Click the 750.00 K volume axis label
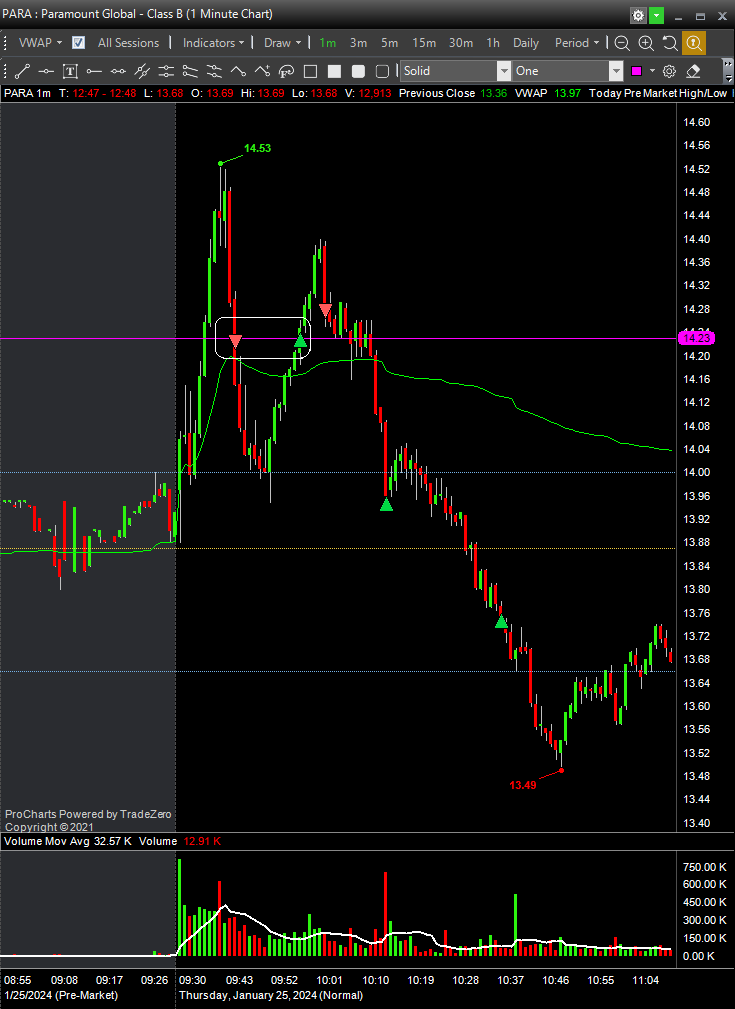Screen dimensions: 735x1009 point(704,867)
